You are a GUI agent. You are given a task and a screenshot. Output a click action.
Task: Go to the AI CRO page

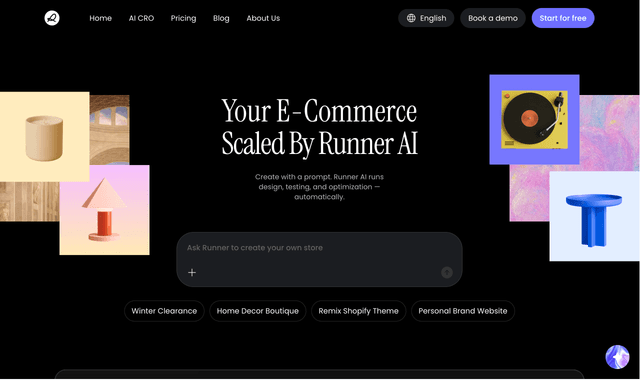click(x=141, y=18)
